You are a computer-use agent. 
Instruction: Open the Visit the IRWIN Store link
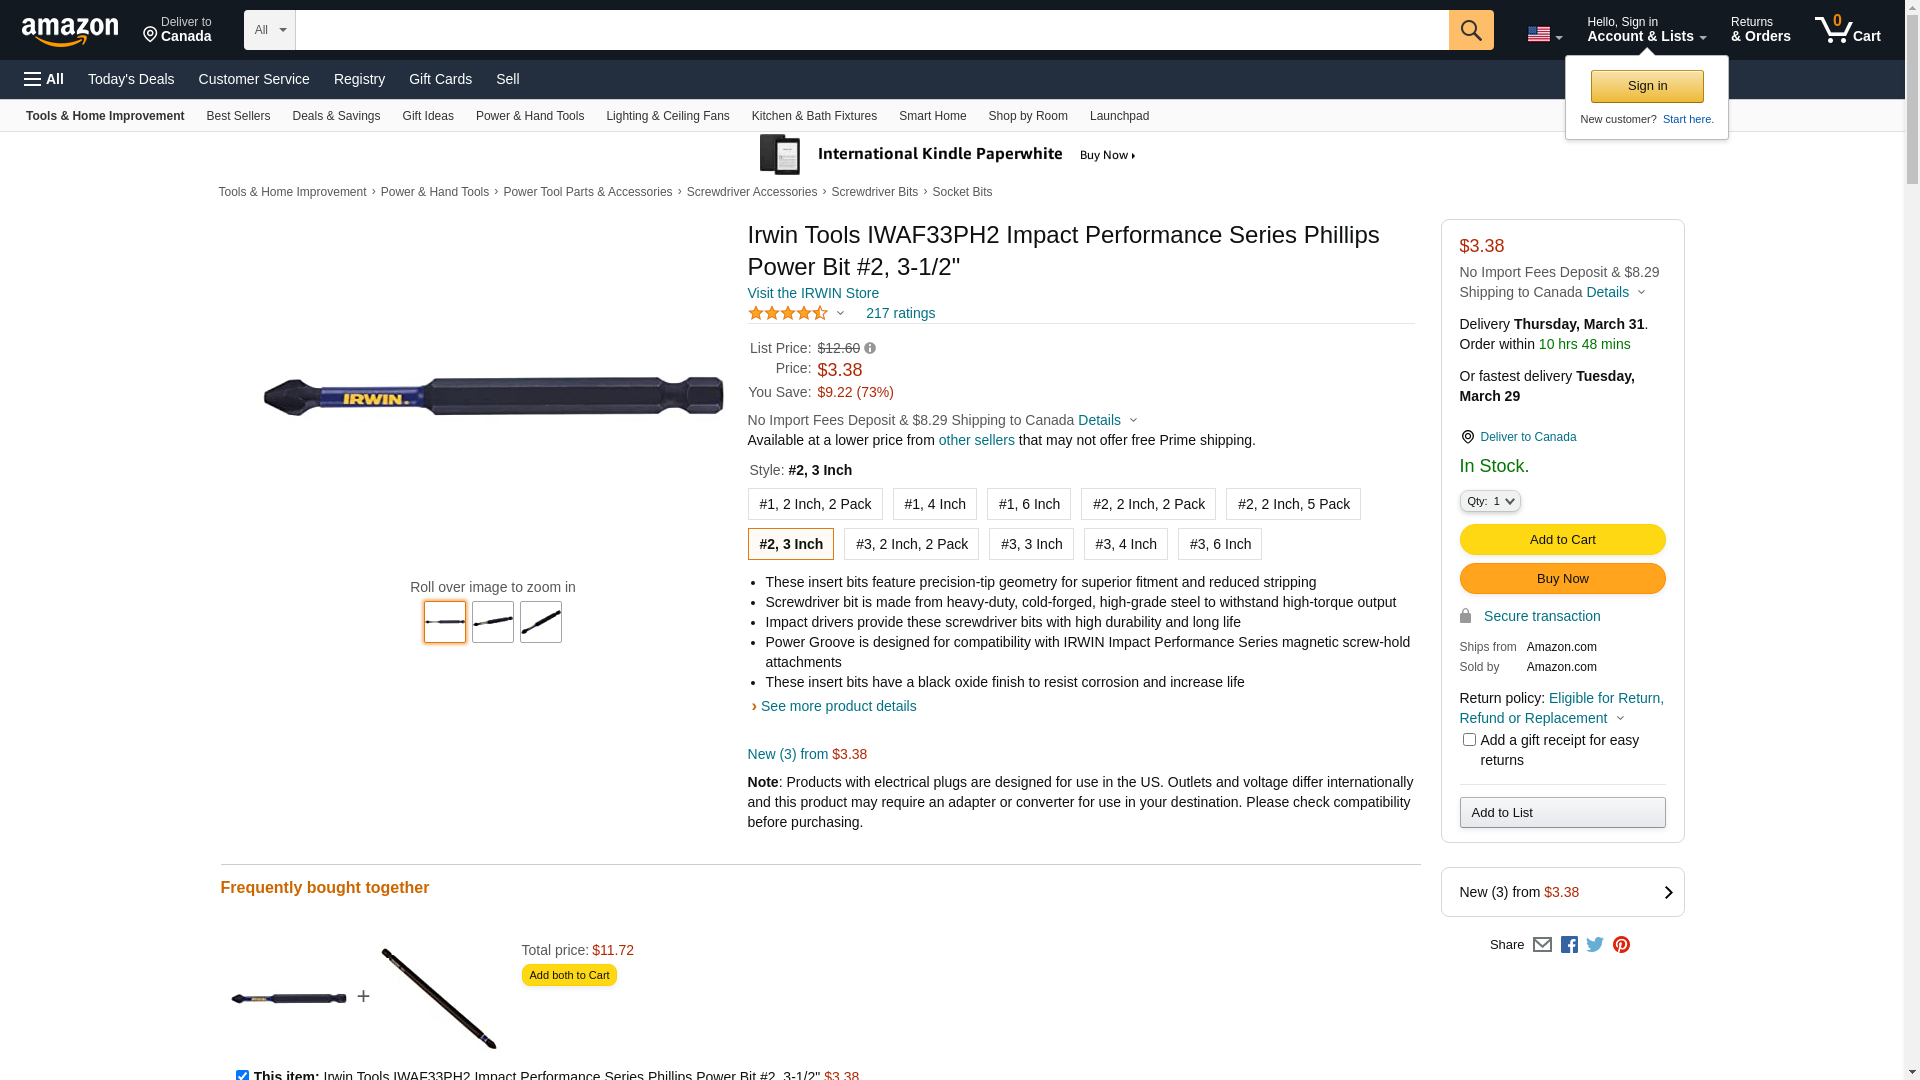[813, 293]
